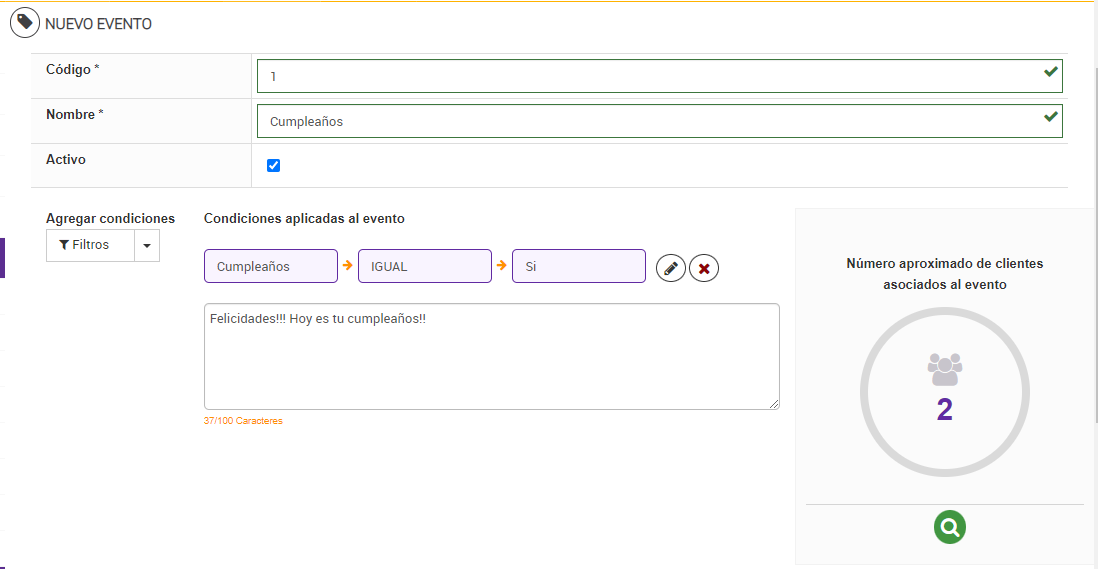Select the Si value box
The width and height of the screenshot is (1098, 569).
579,266
